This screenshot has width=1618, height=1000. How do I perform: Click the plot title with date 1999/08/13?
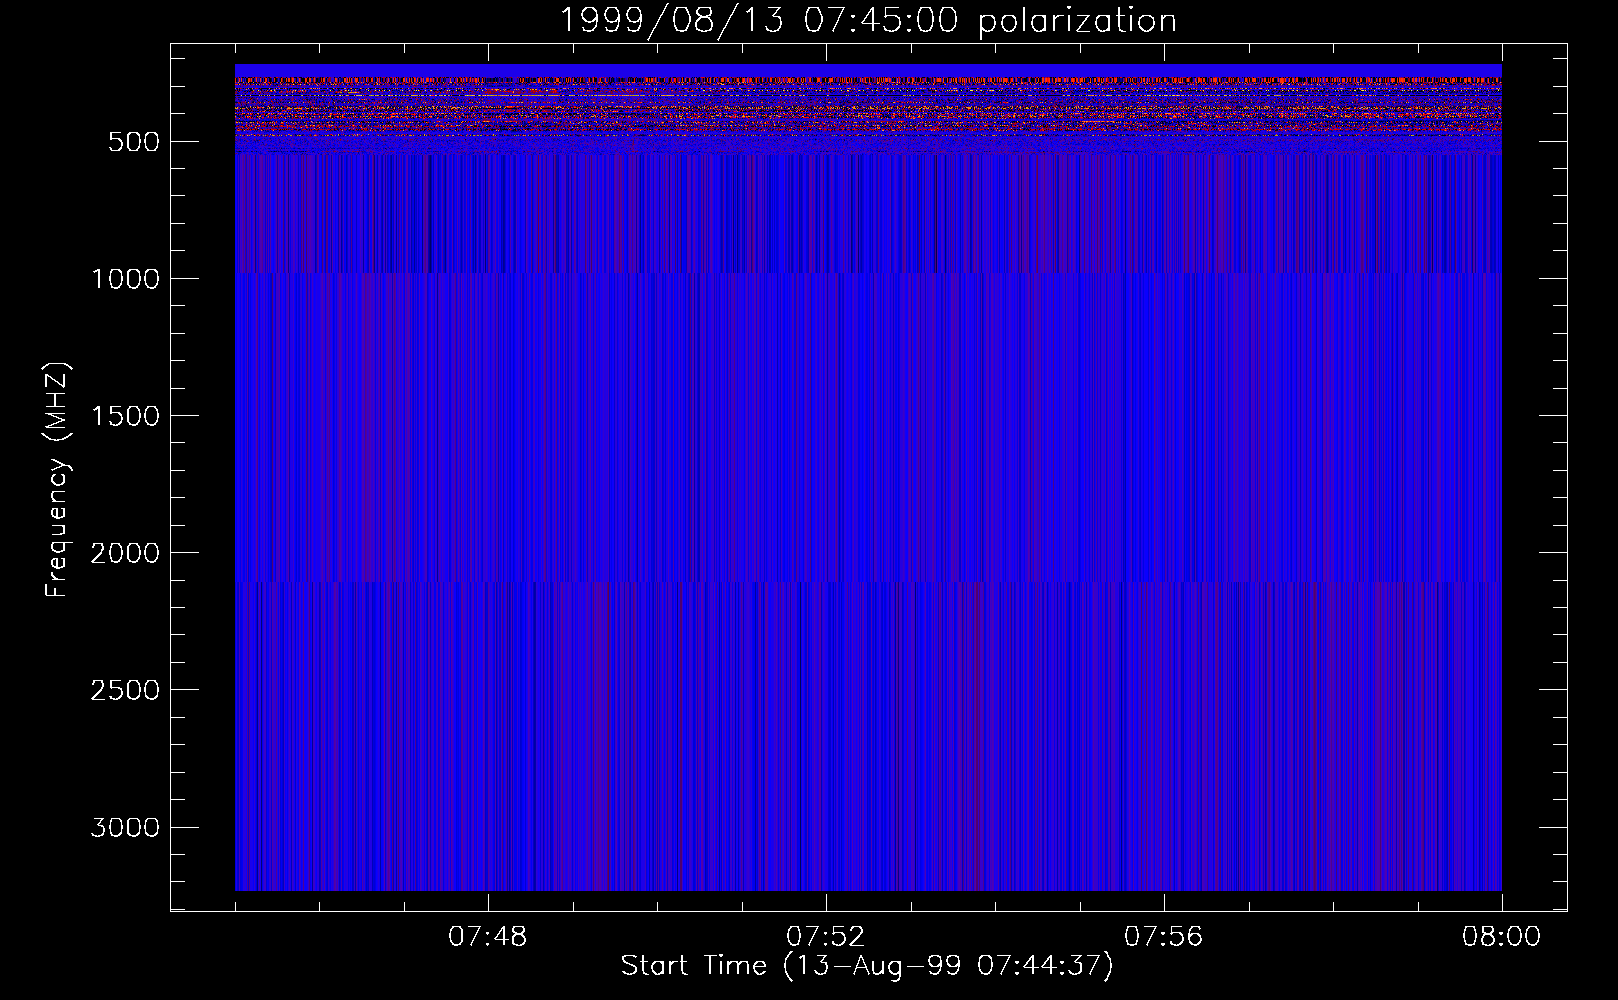click(866, 21)
